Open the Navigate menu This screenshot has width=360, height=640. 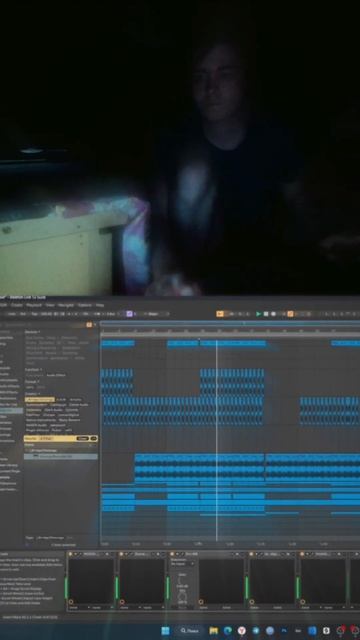66,305
